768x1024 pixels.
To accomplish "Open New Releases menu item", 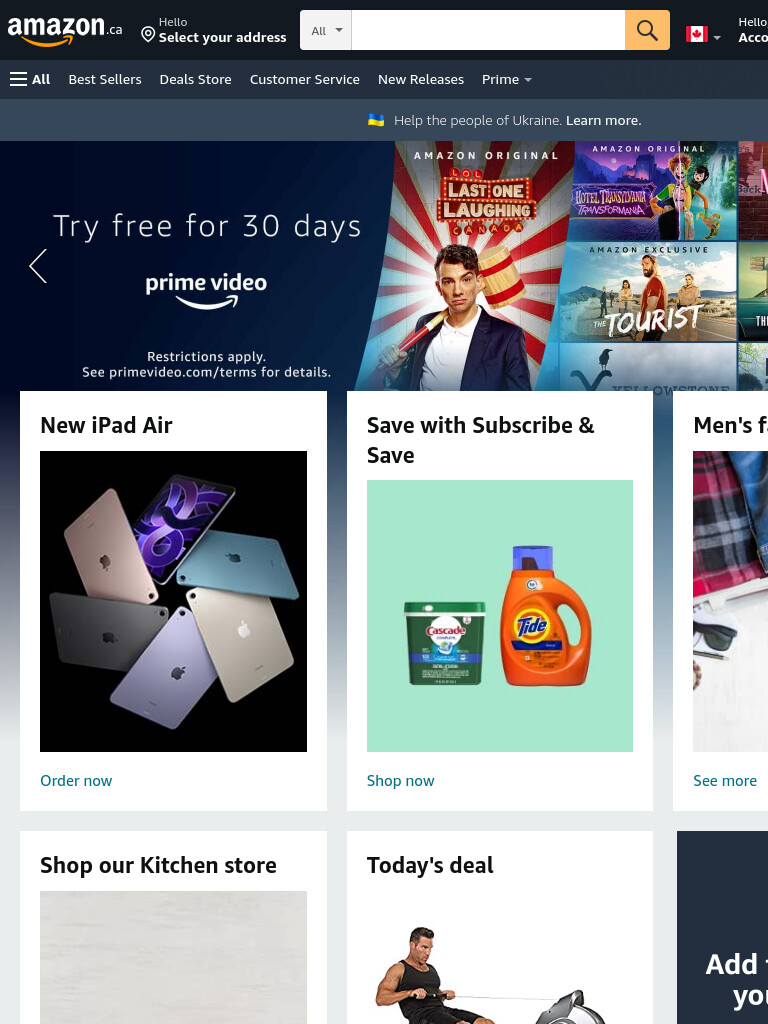I will [421, 80].
